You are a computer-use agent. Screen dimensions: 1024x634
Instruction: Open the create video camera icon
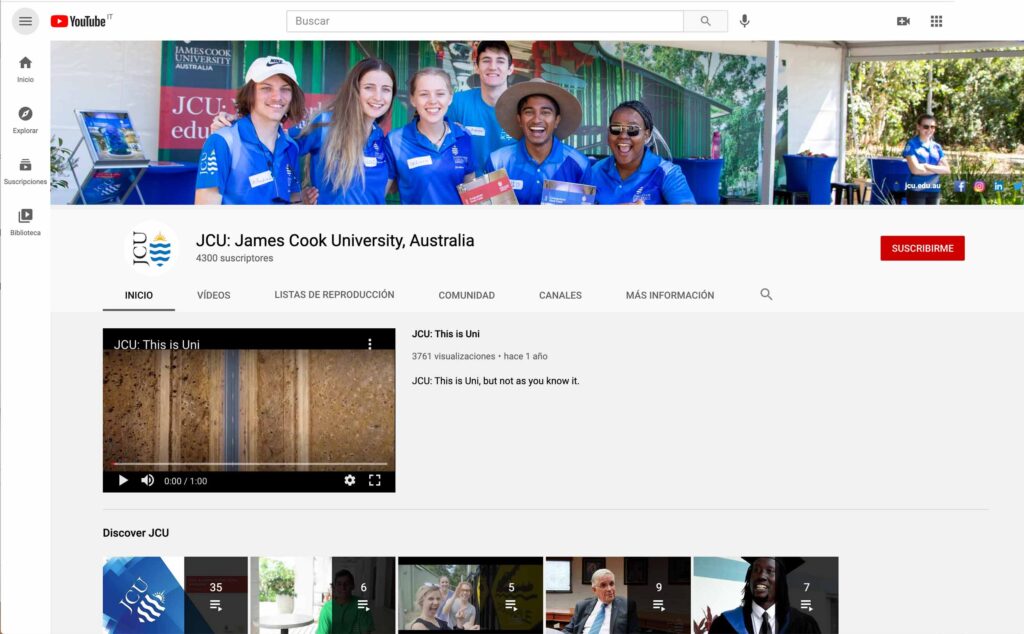pyautogui.click(x=903, y=22)
